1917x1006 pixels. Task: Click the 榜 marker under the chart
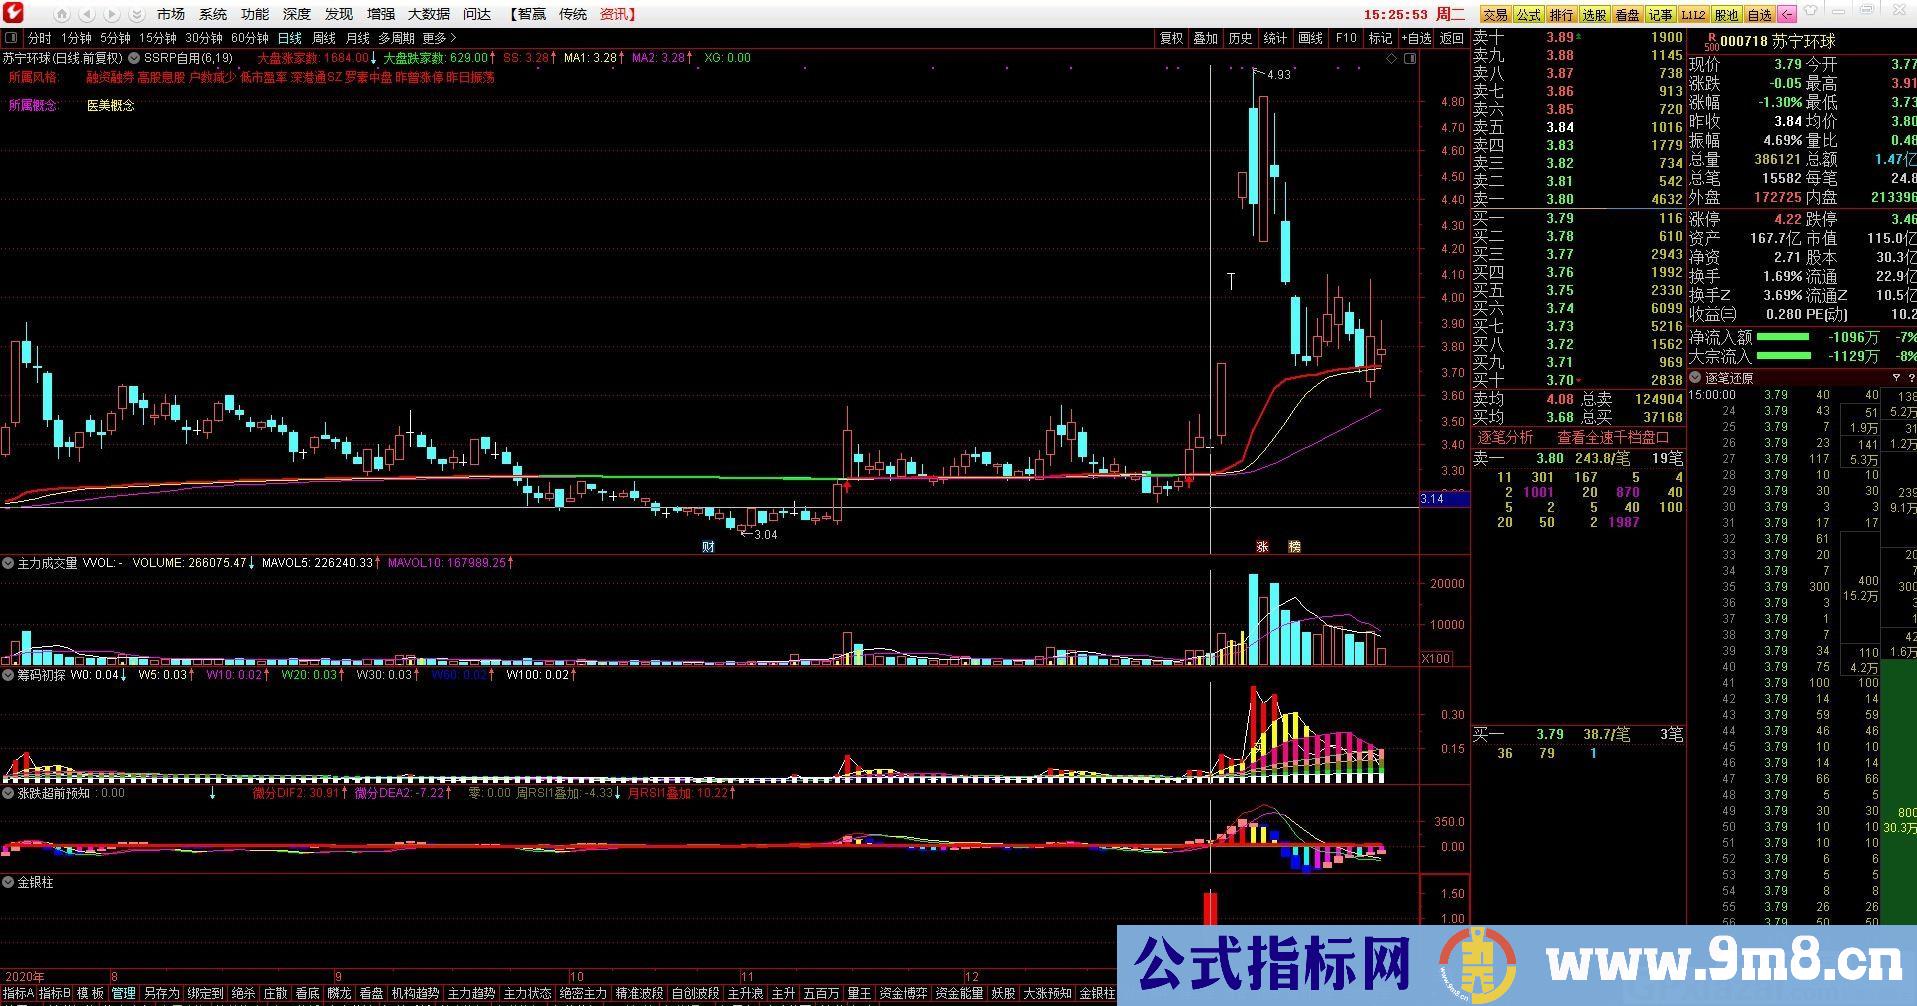pyautogui.click(x=1294, y=547)
